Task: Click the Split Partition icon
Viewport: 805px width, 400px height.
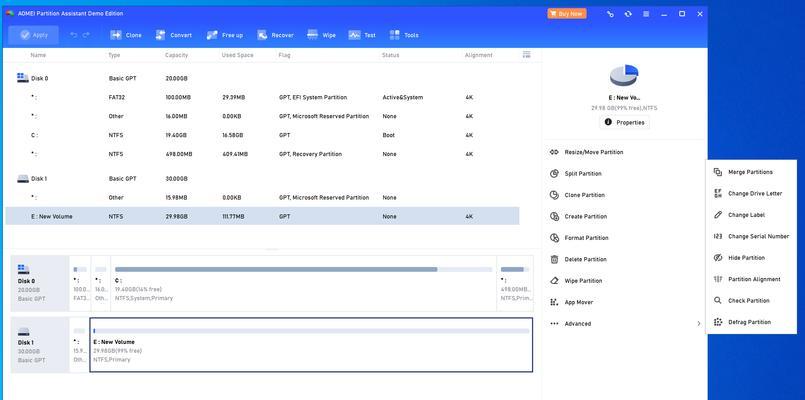Action: (554, 174)
